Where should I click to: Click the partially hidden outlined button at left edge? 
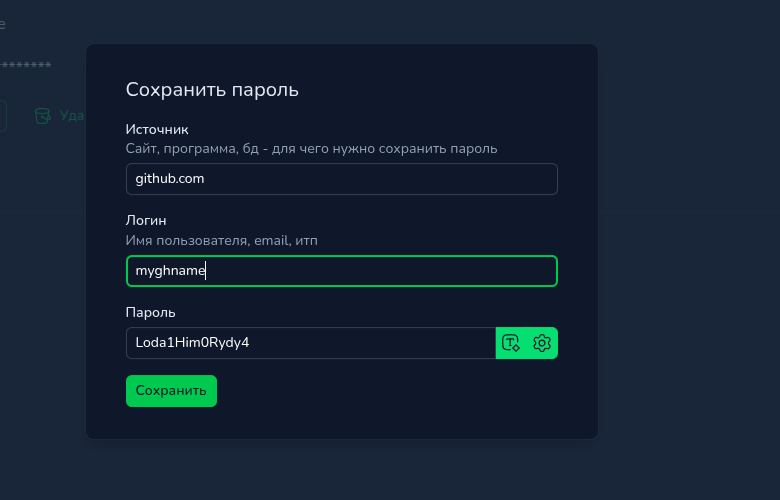click(x=3, y=116)
